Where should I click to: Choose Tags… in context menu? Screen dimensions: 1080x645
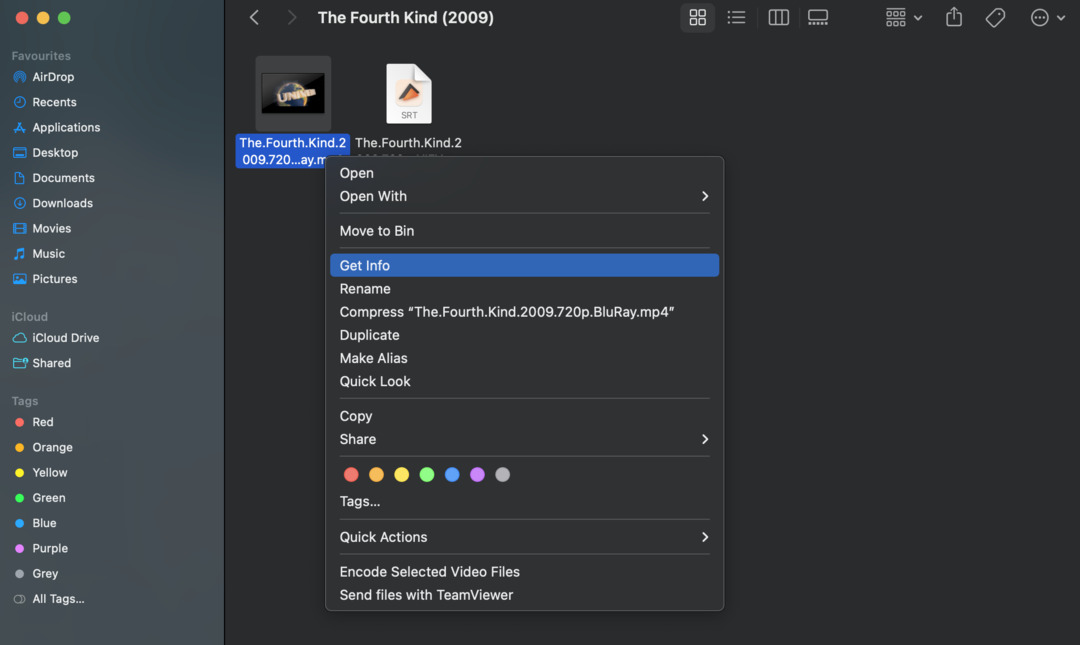click(524, 502)
